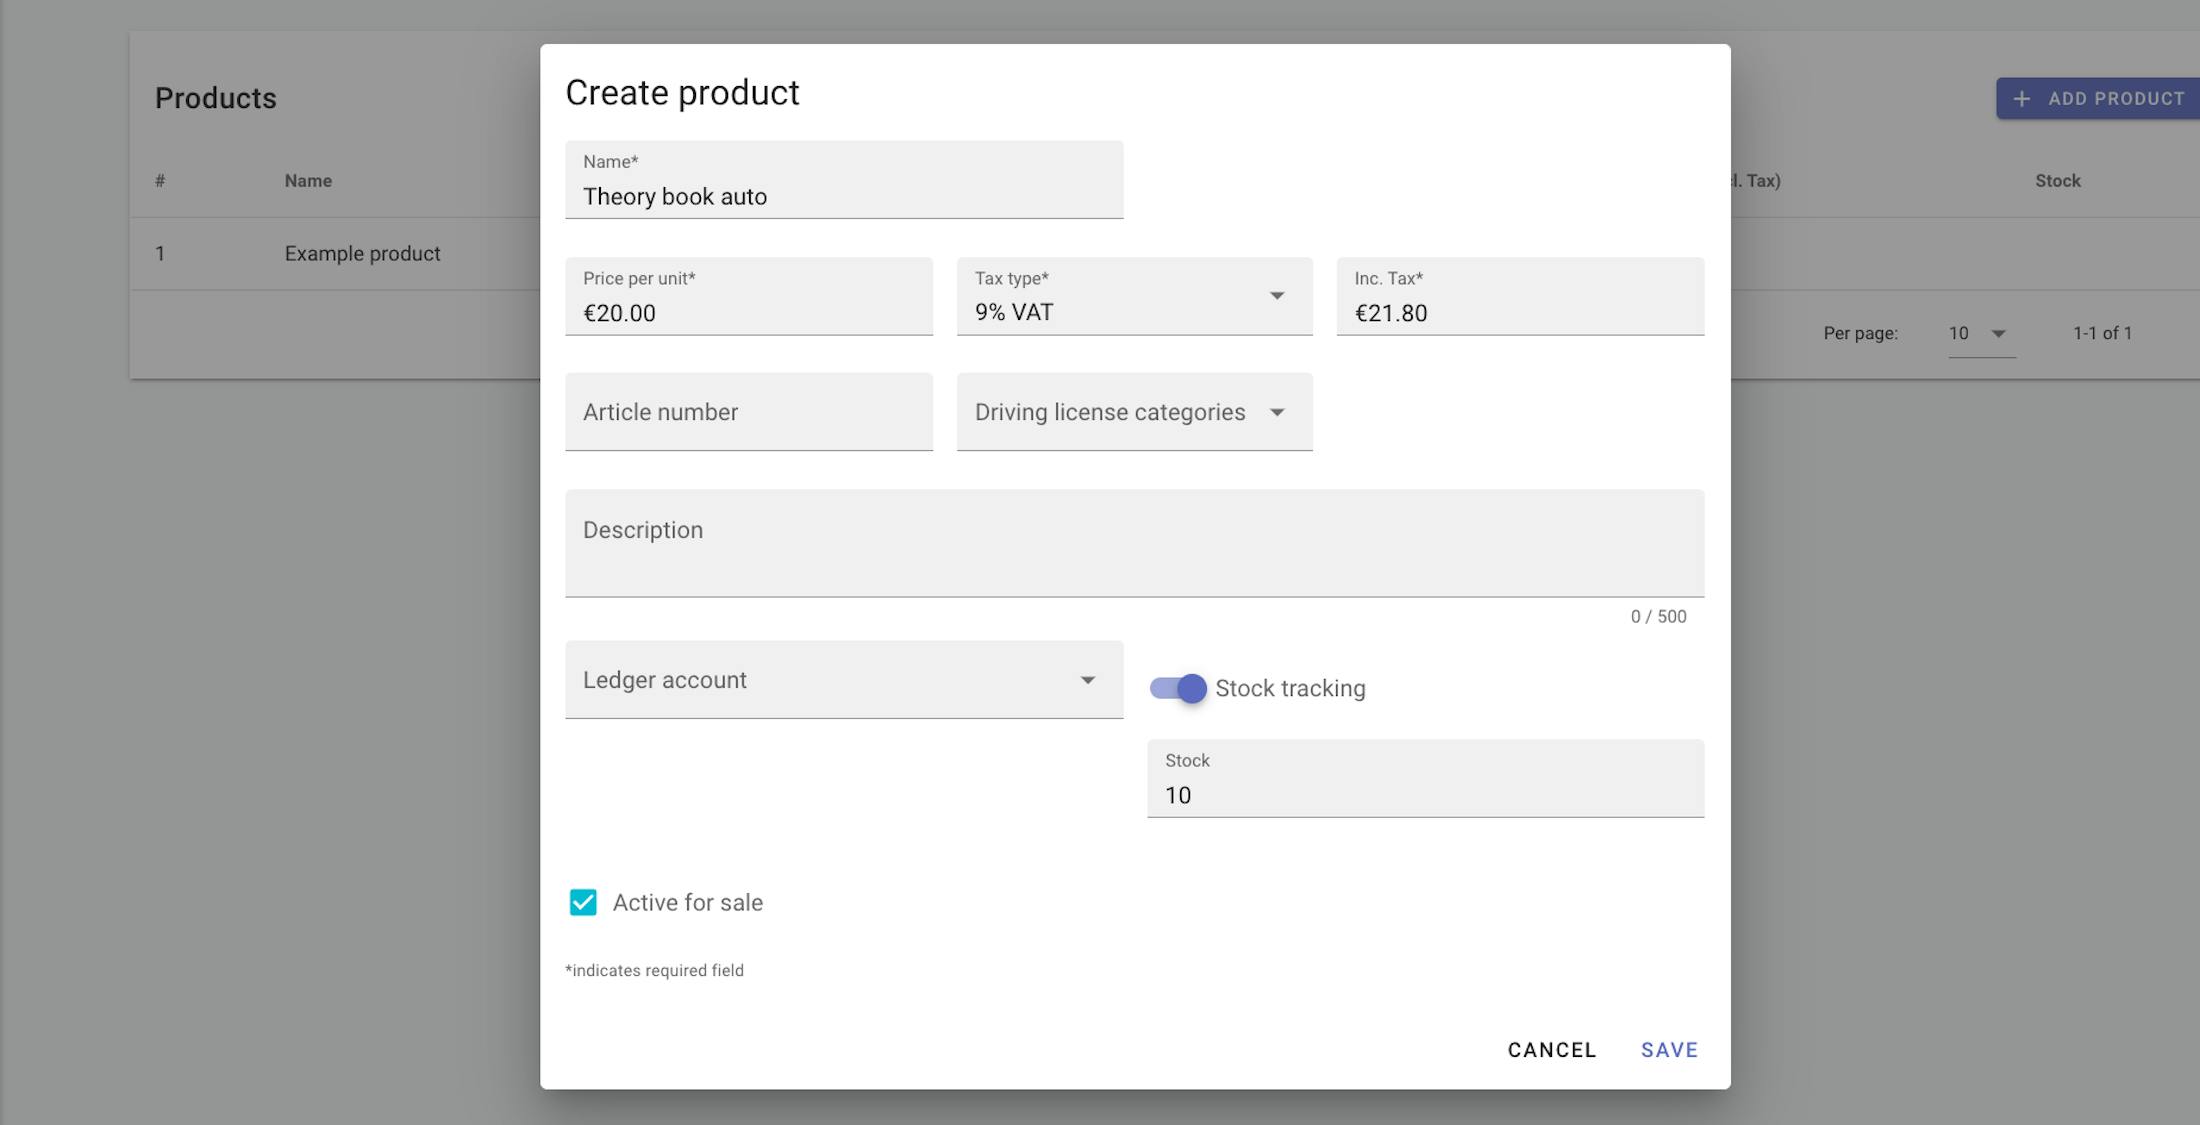Click into the Description text area
The height and width of the screenshot is (1125, 2200).
pos(1134,544)
